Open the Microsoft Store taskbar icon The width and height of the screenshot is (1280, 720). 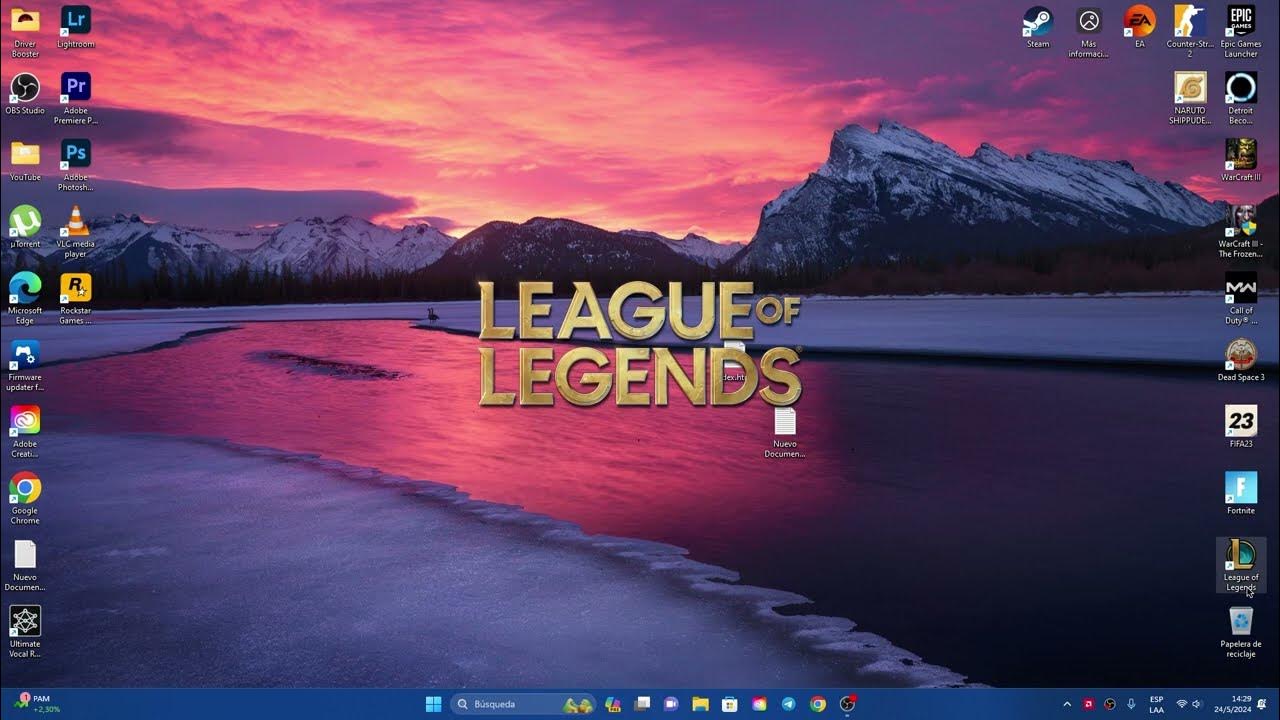pyautogui.click(x=730, y=704)
